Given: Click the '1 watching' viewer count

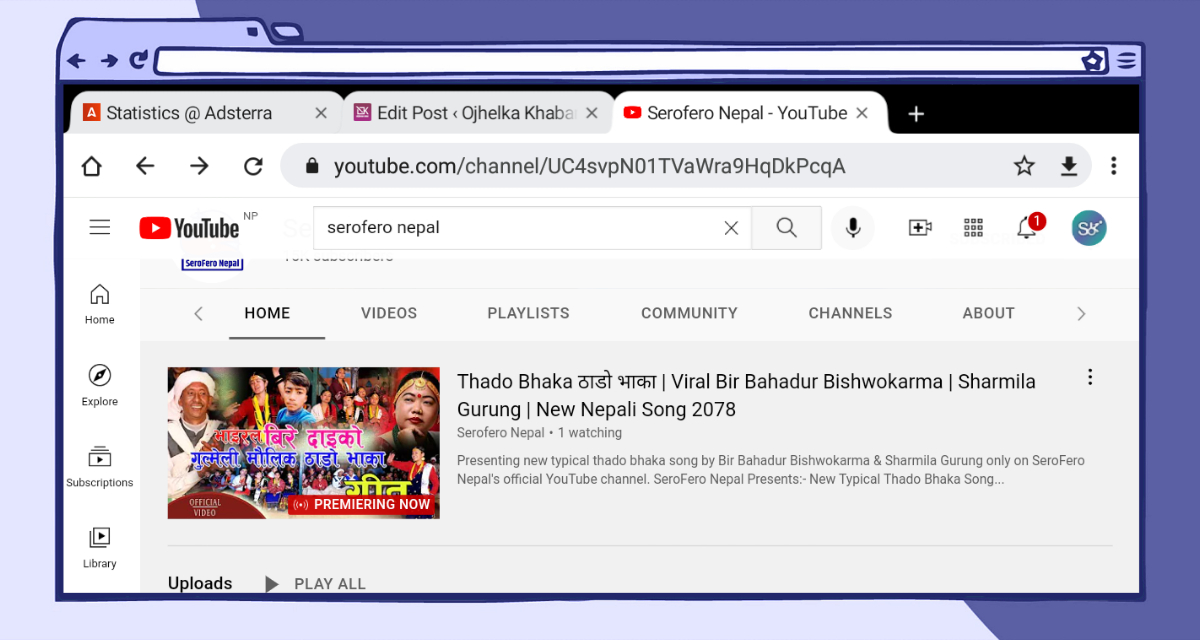Looking at the screenshot, I should (x=590, y=433).
